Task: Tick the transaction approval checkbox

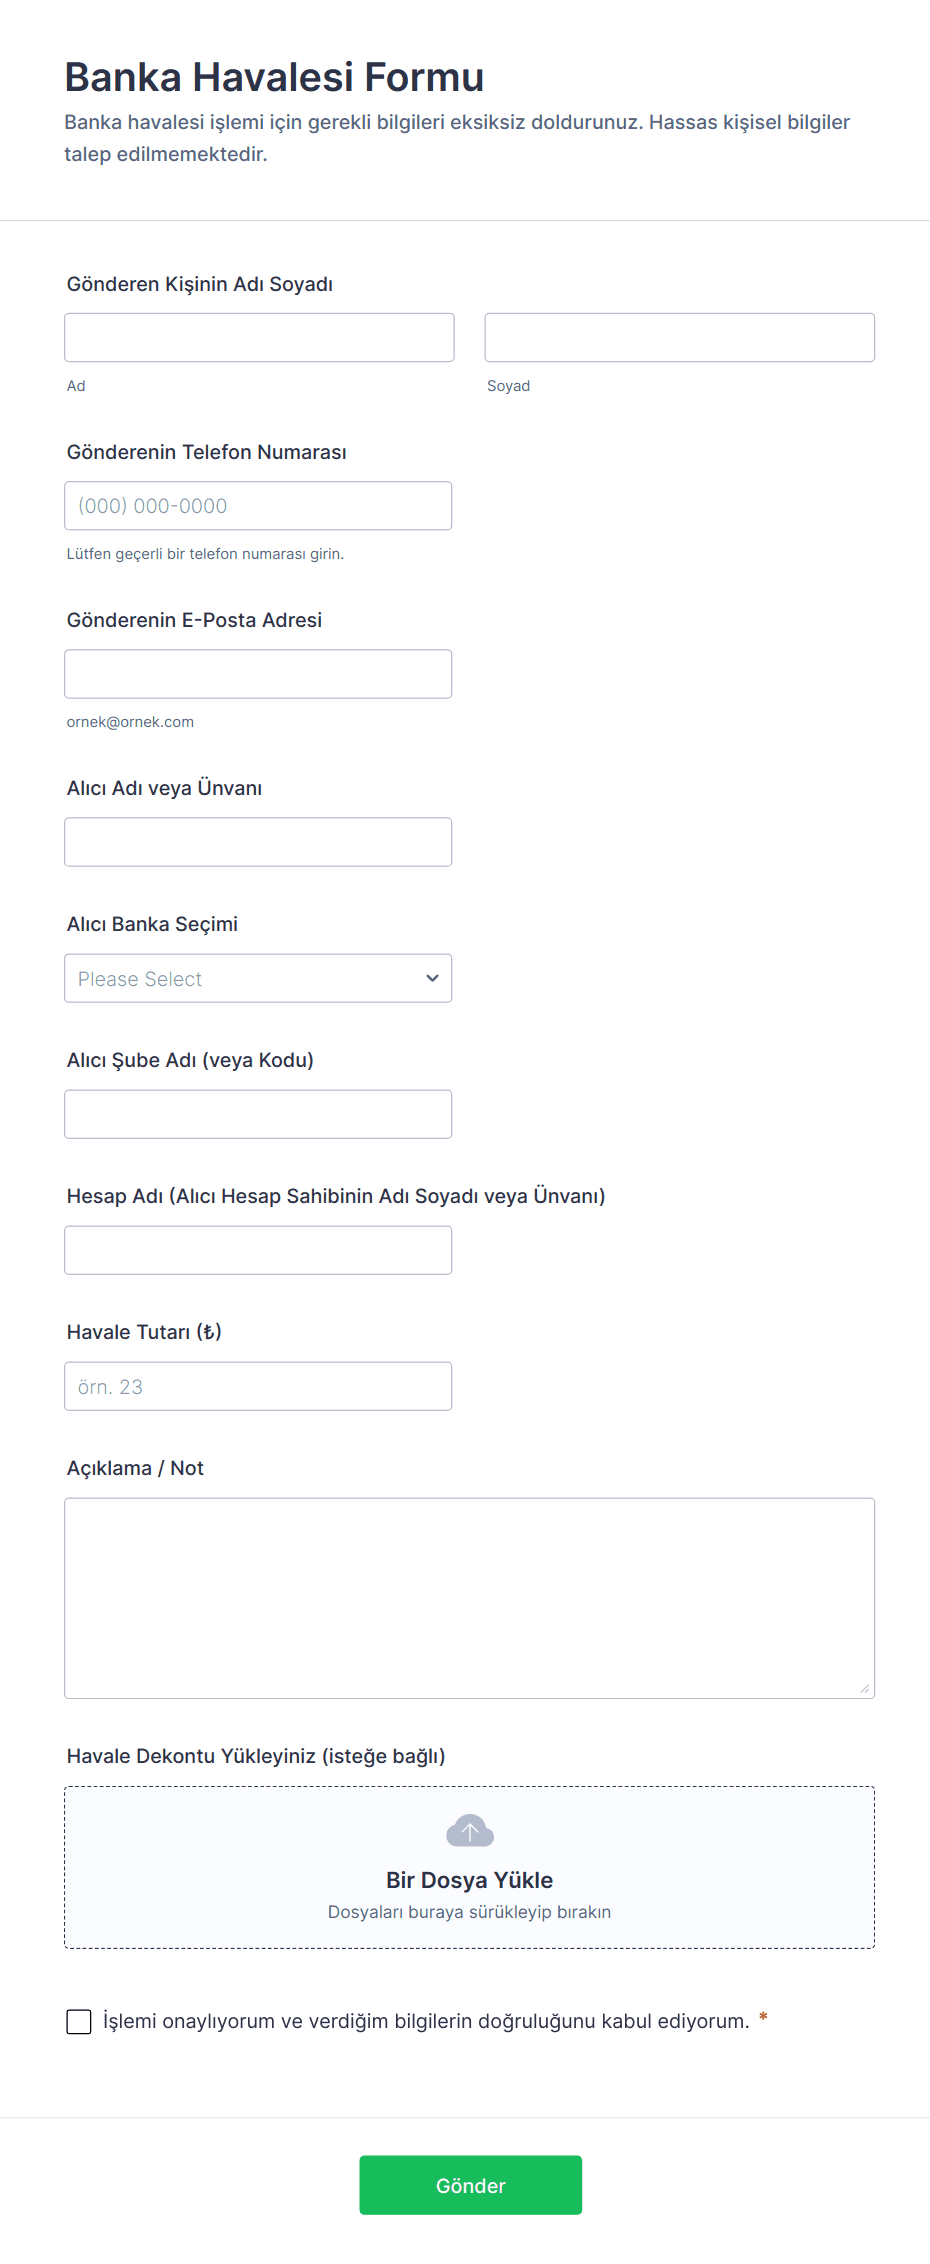Action: click(x=79, y=2021)
